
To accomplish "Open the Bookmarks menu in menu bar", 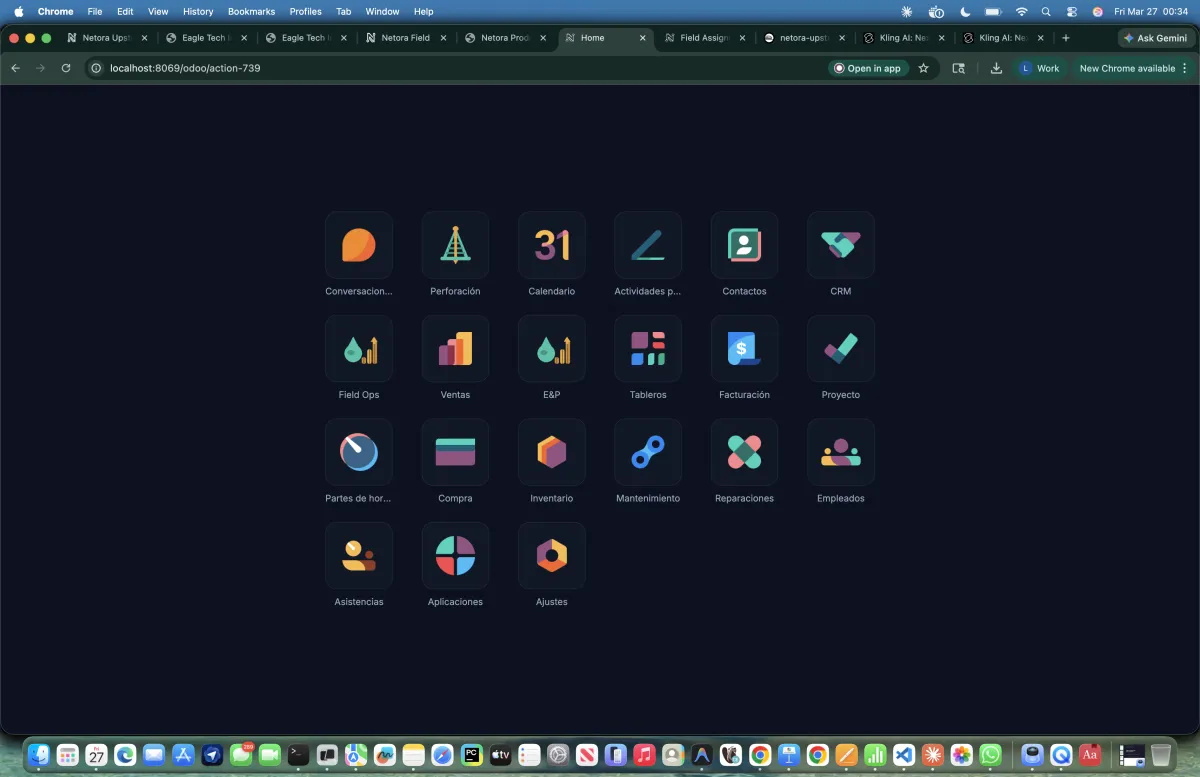I will pos(251,12).
